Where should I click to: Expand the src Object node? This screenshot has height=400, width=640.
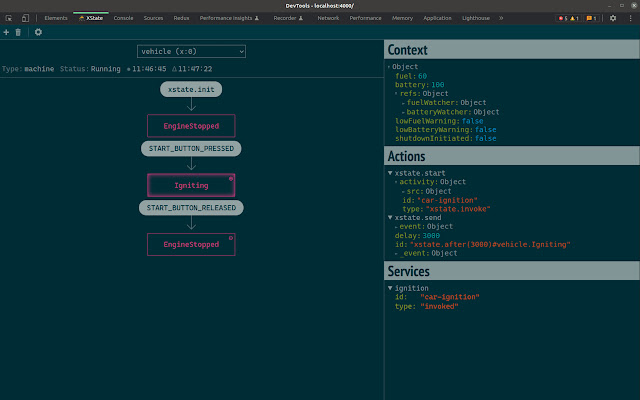coord(403,191)
